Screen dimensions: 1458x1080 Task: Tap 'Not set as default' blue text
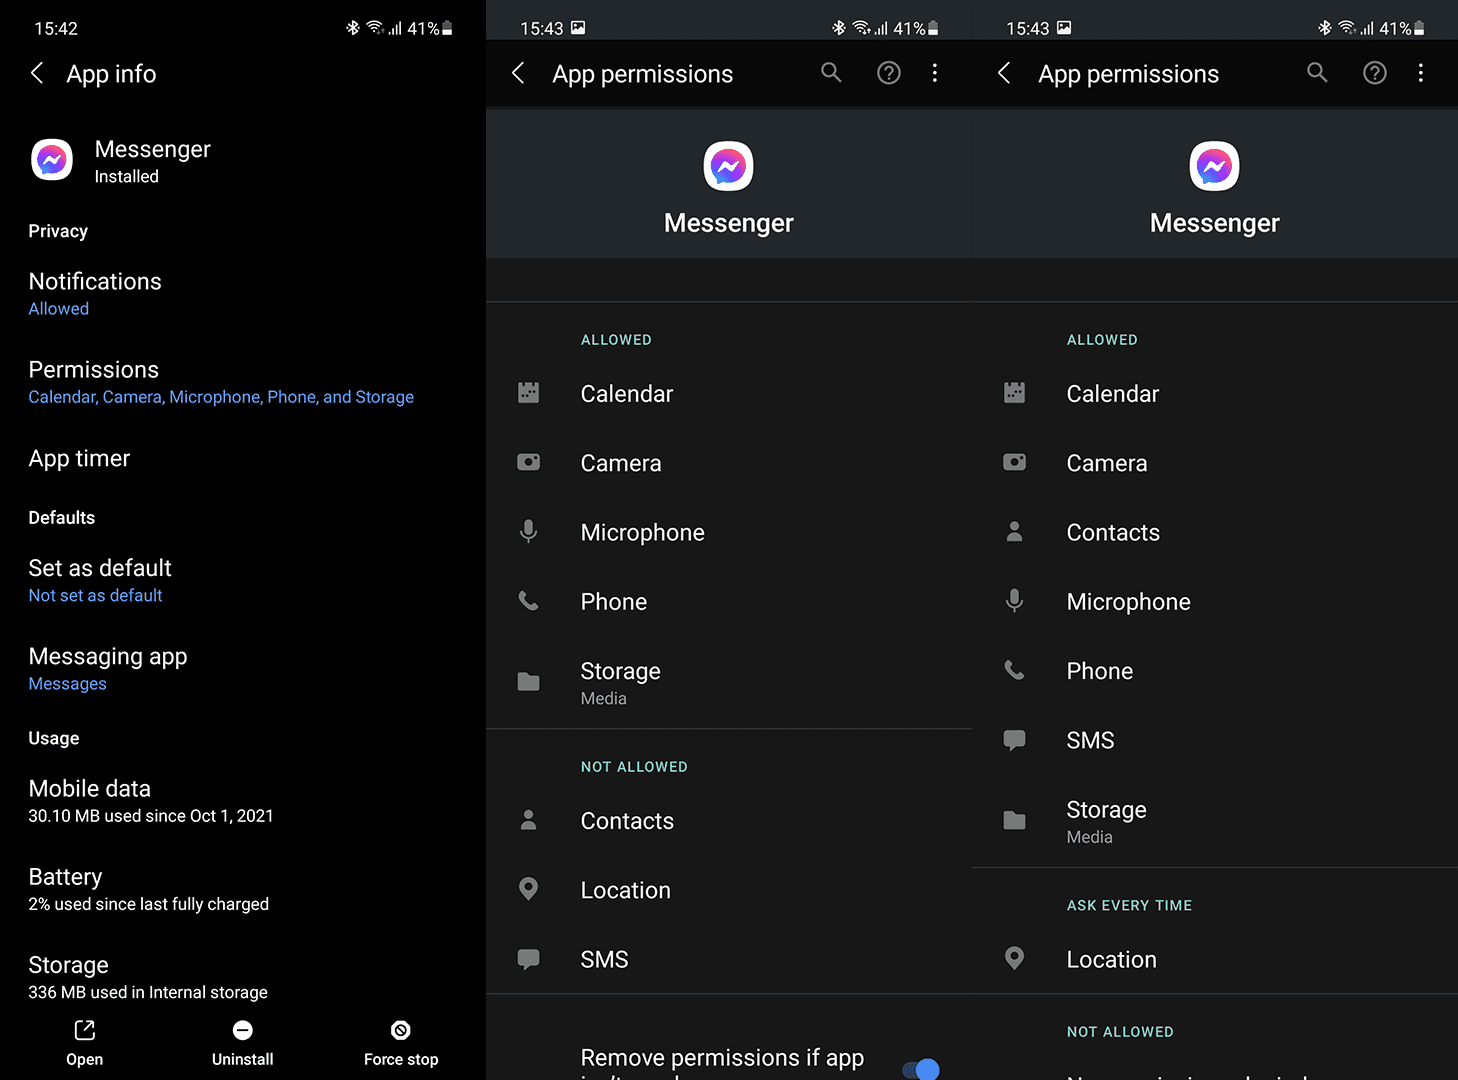pos(95,595)
